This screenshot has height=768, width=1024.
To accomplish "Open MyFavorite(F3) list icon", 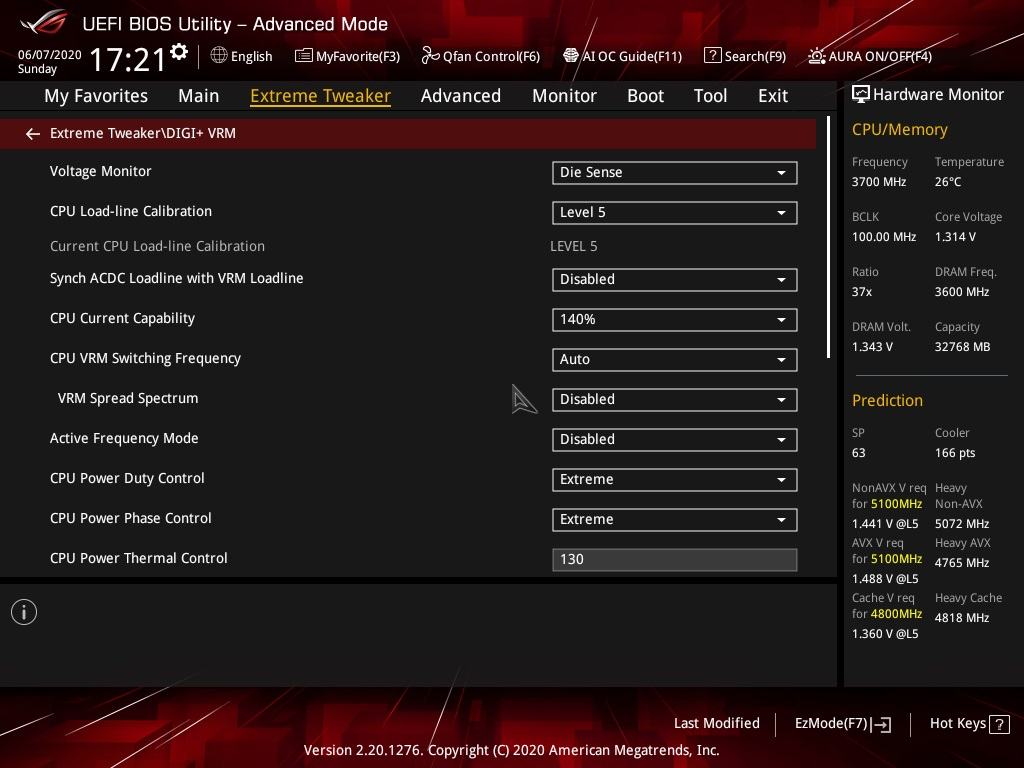I will pyautogui.click(x=303, y=56).
